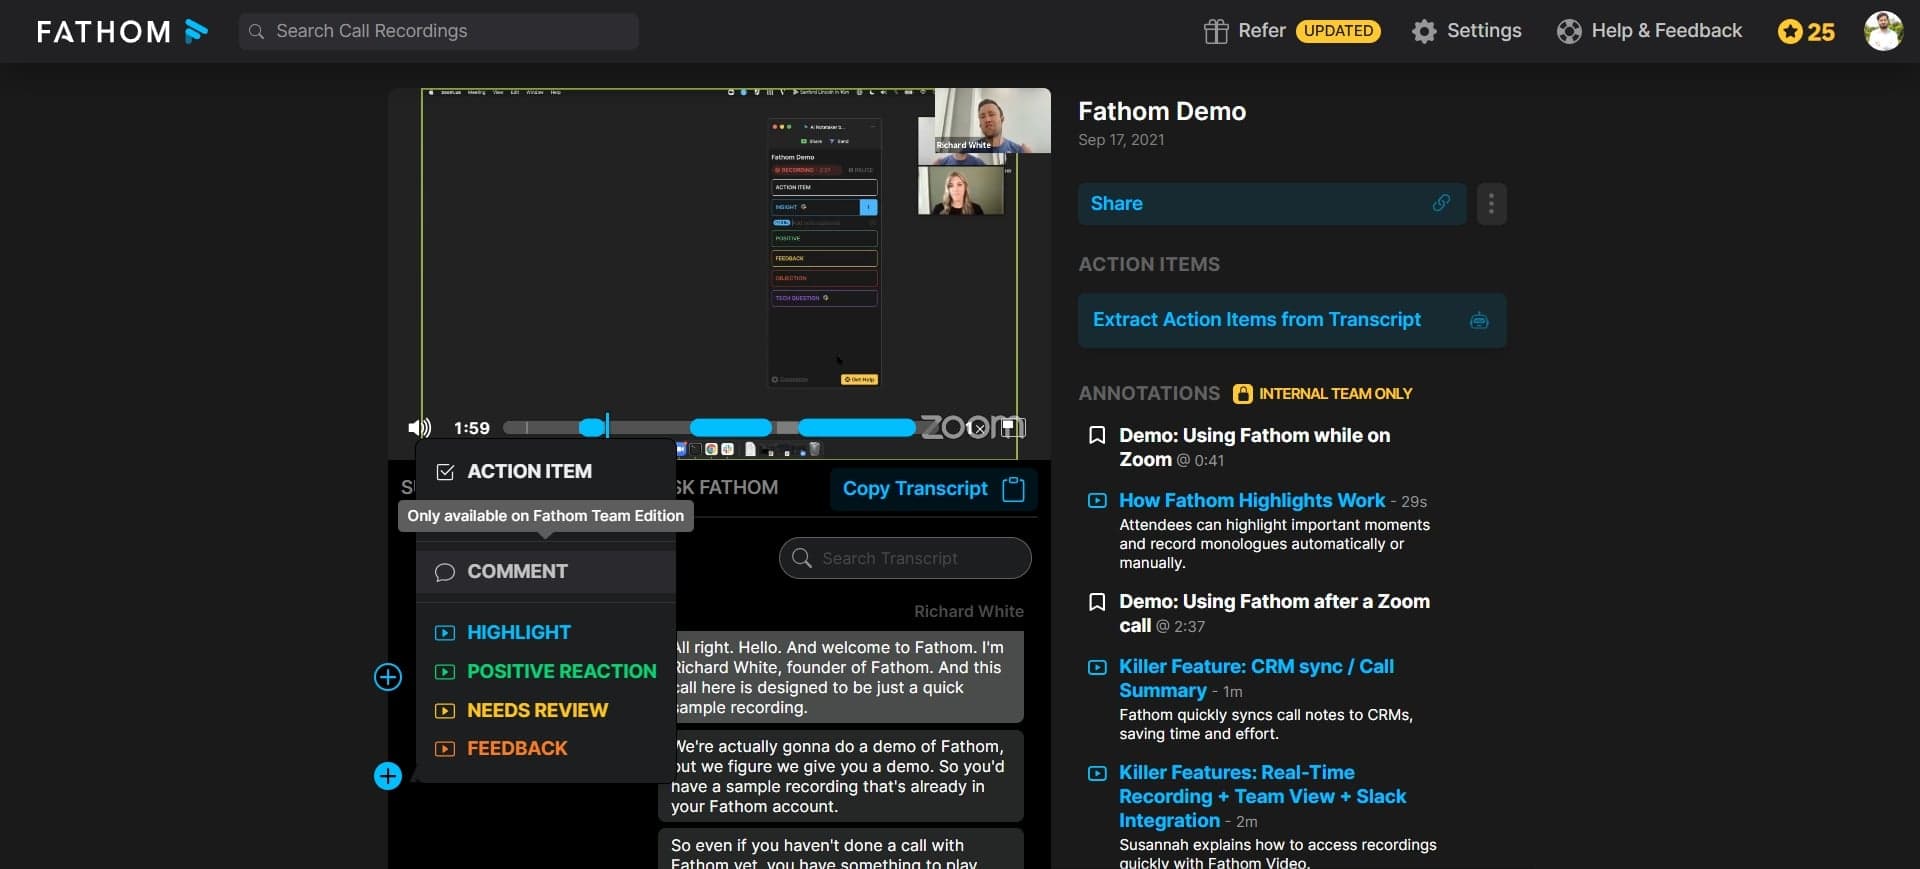Choose COMMENT in the annotation menu
This screenshot has height=869, width=1920.
click(517, 572)
